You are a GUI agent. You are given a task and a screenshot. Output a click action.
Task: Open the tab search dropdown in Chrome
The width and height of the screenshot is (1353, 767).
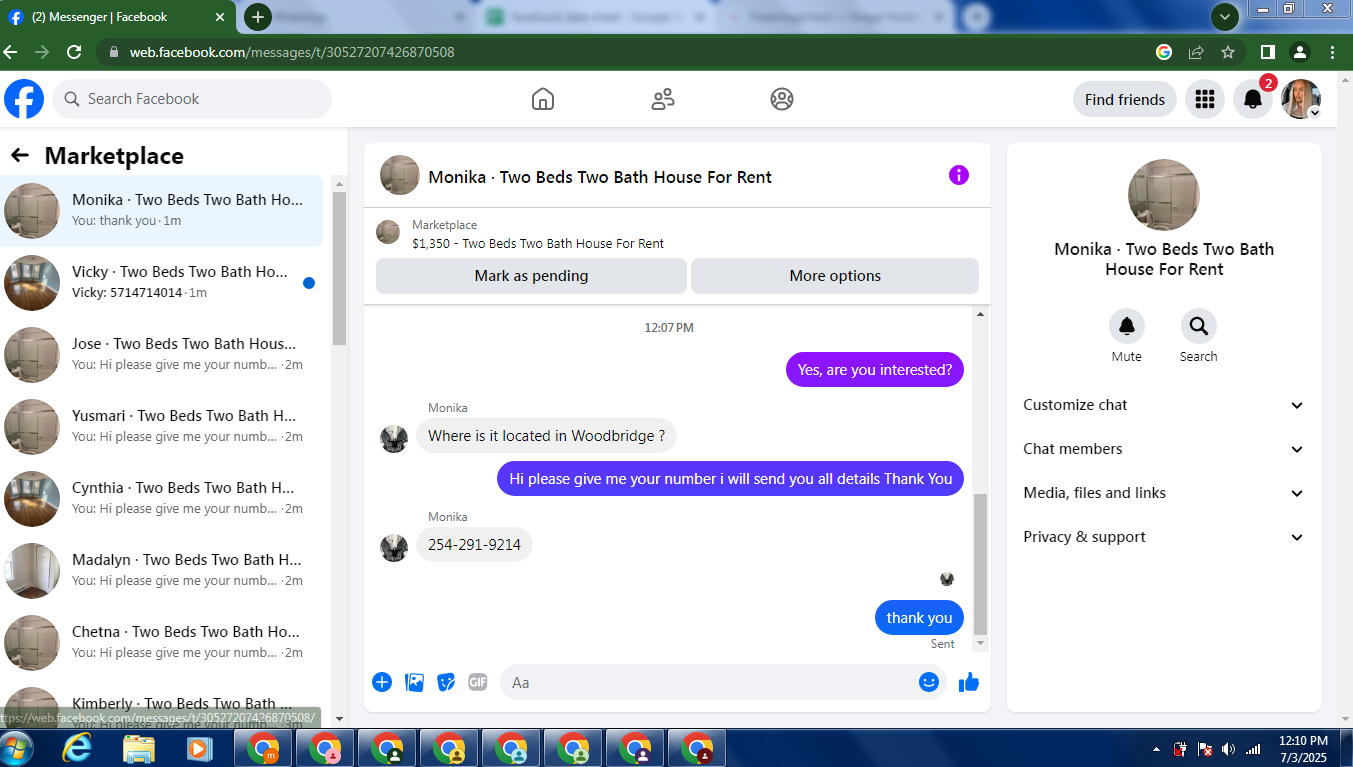1225,17
